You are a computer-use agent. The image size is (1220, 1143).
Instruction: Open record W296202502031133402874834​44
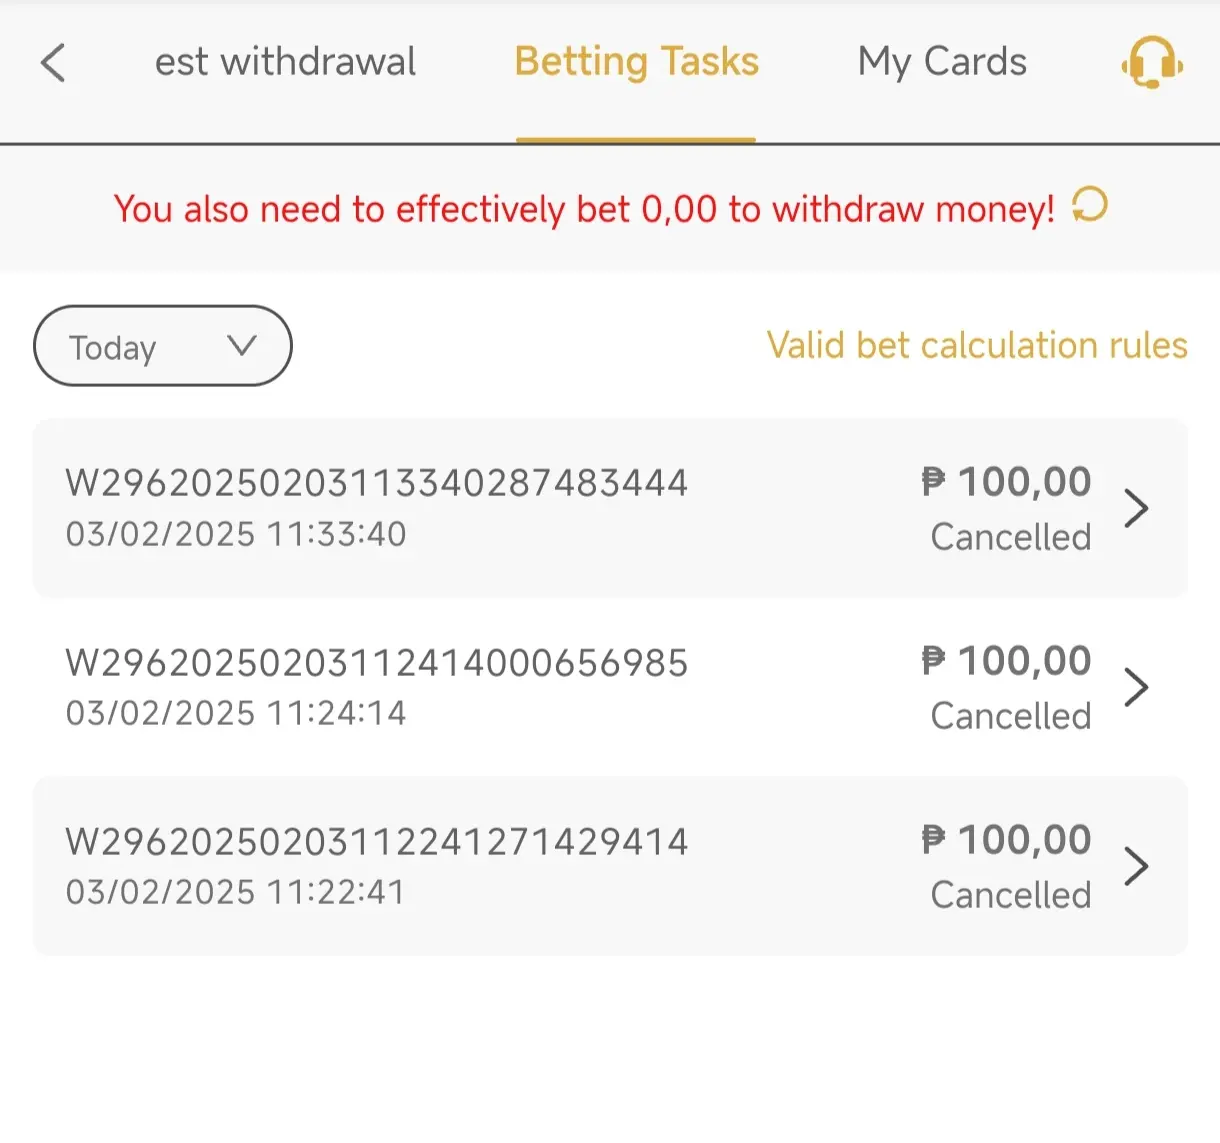(x=610, y=508)
